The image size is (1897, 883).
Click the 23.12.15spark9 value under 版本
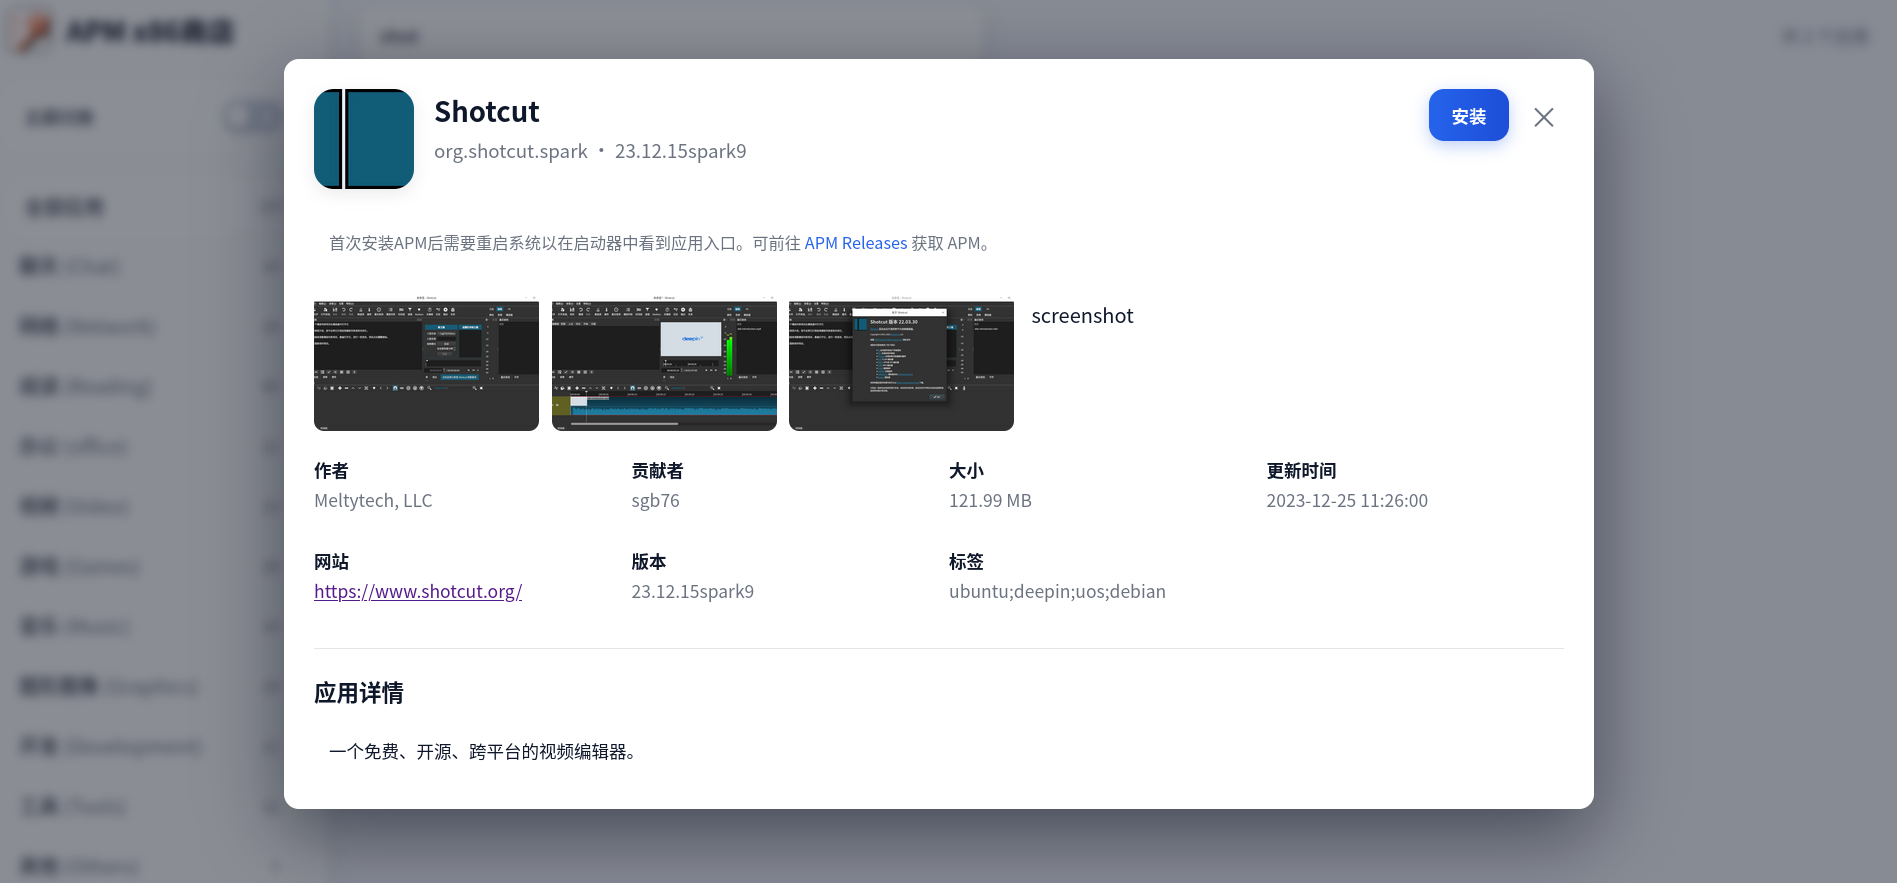pos(692,591)
